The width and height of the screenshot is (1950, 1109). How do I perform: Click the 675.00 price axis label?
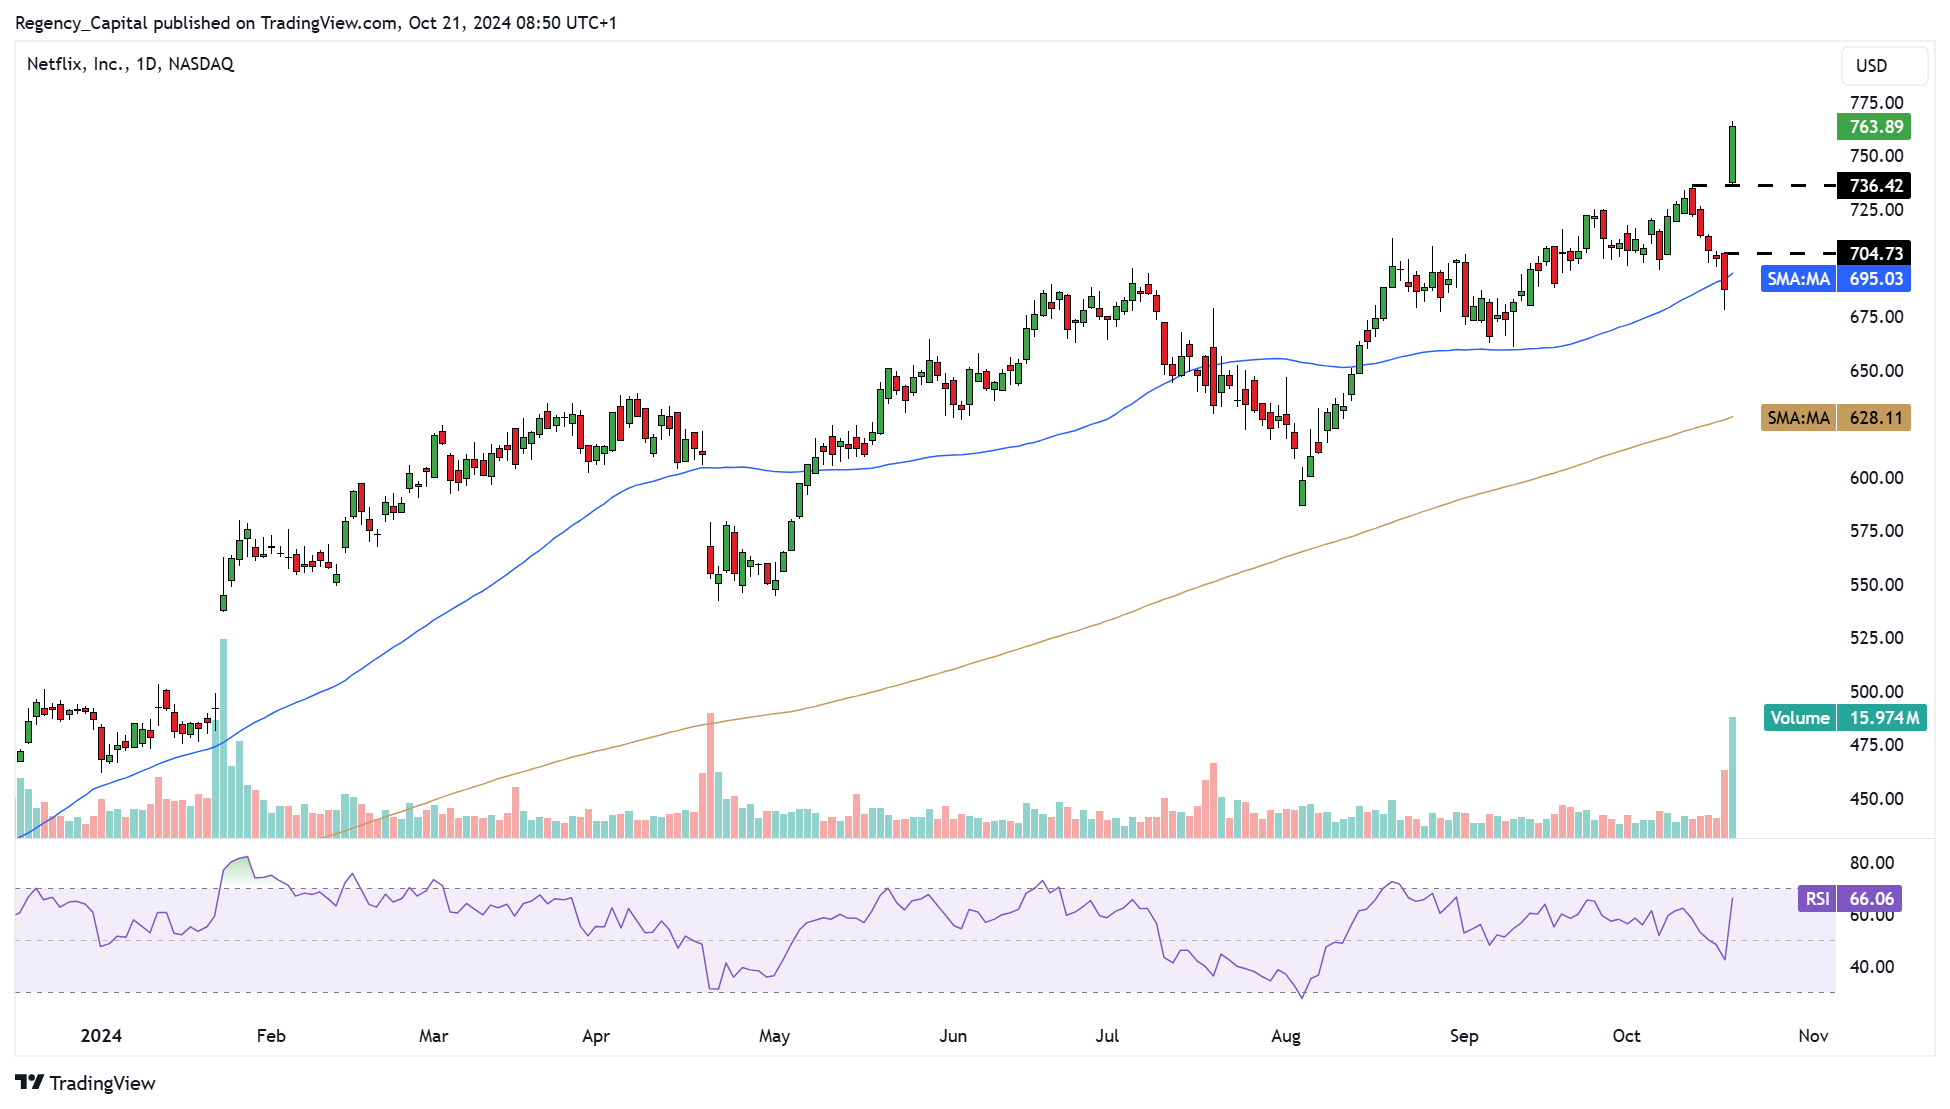click(1876, 317)
